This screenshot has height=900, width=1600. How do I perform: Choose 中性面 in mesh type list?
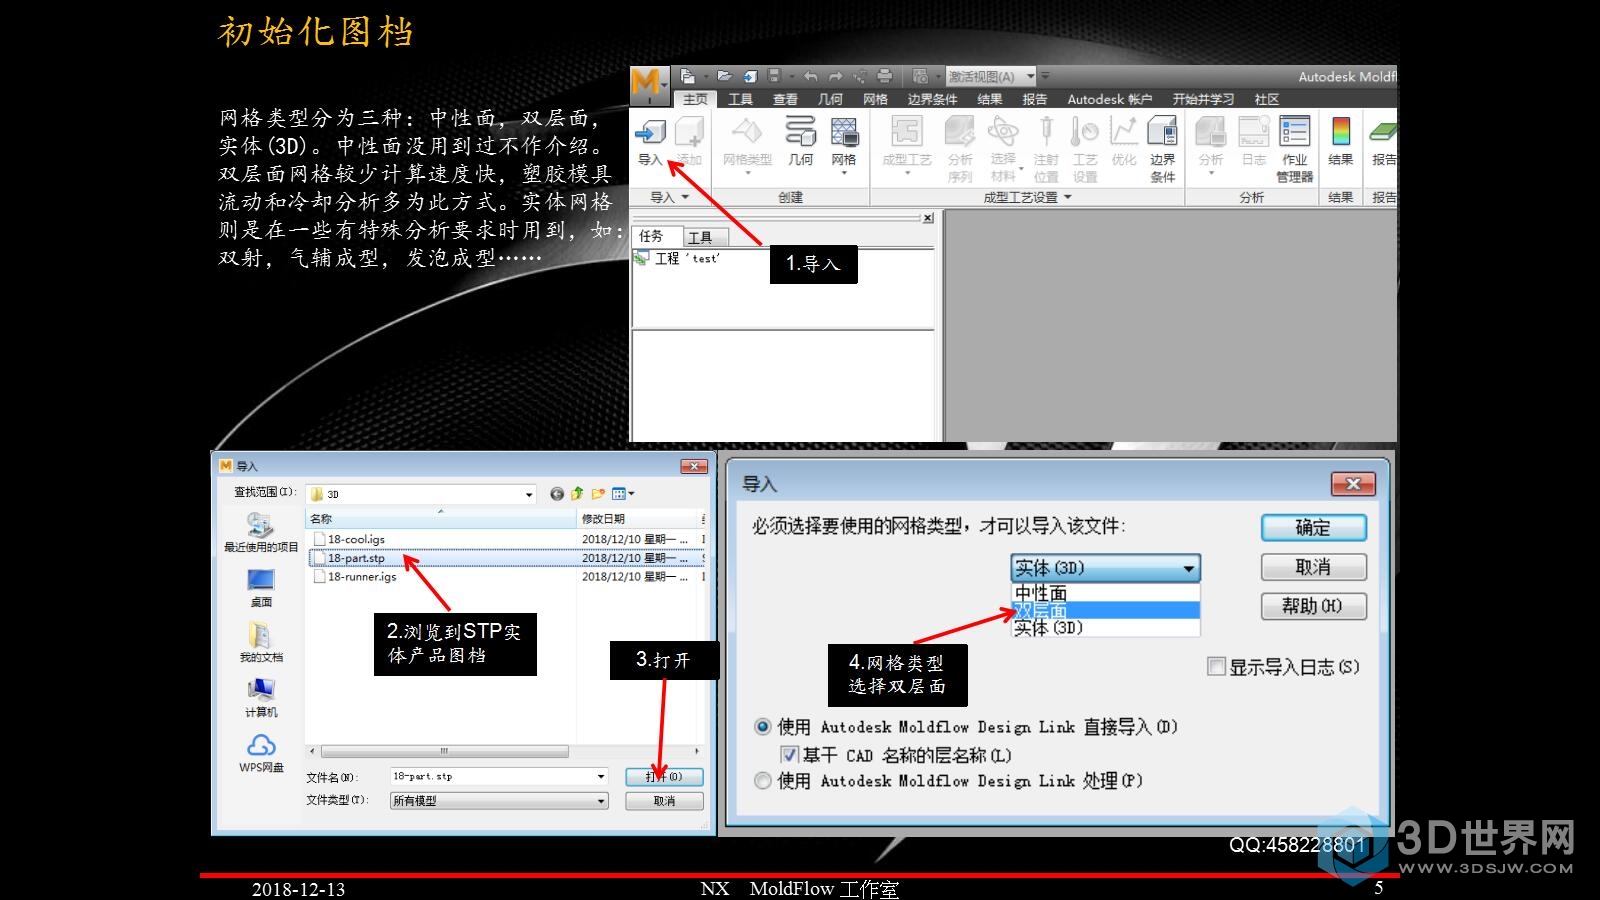click(1105, 593)
